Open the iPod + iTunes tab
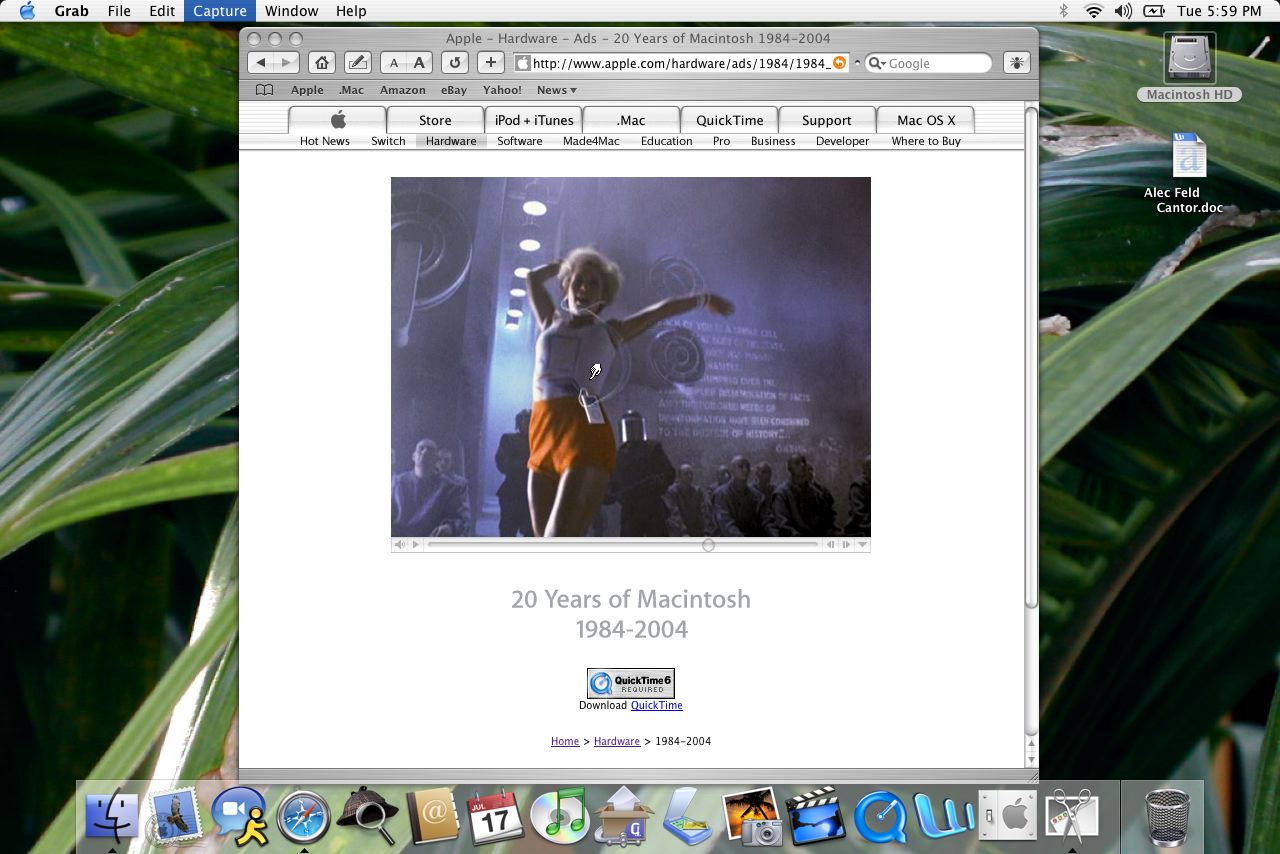 534,120
